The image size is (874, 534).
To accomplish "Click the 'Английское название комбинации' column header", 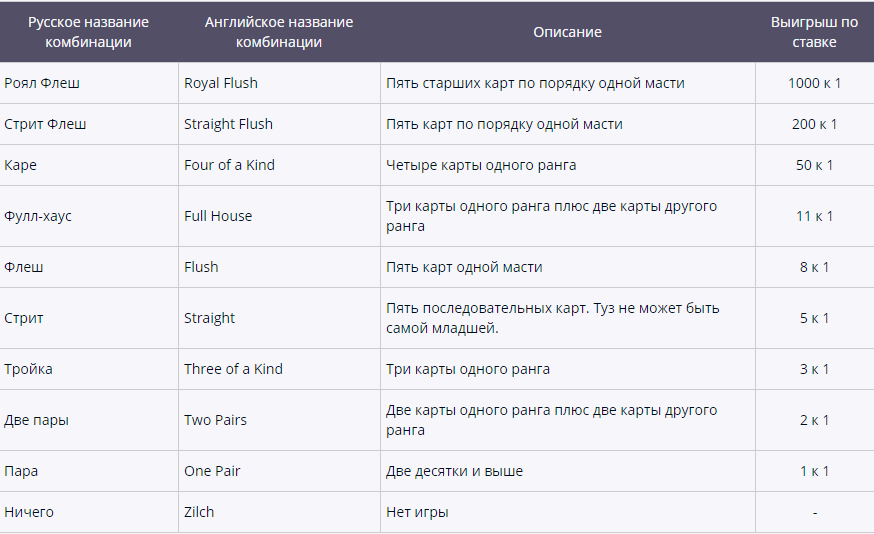I will (x=278, y=32).
